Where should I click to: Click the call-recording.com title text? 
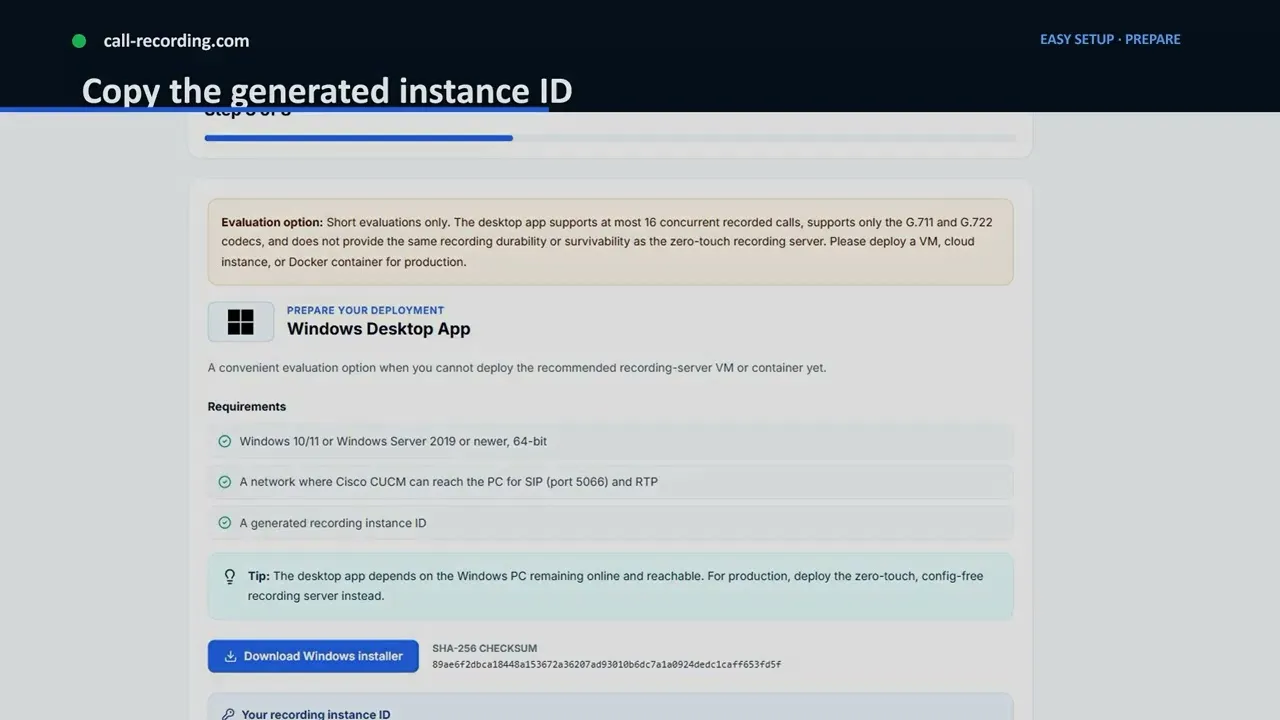coord(176,41)
